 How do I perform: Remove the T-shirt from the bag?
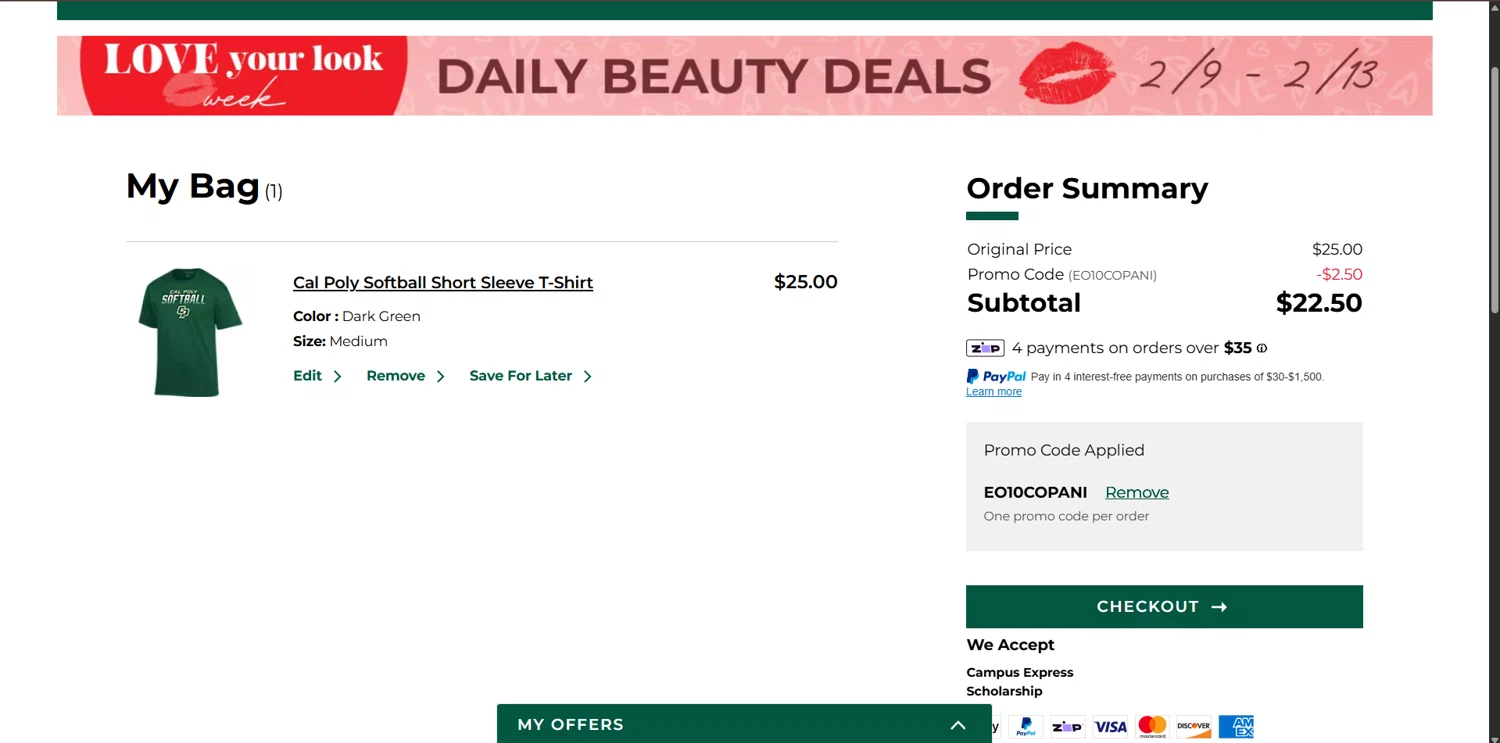click(396, 376)
